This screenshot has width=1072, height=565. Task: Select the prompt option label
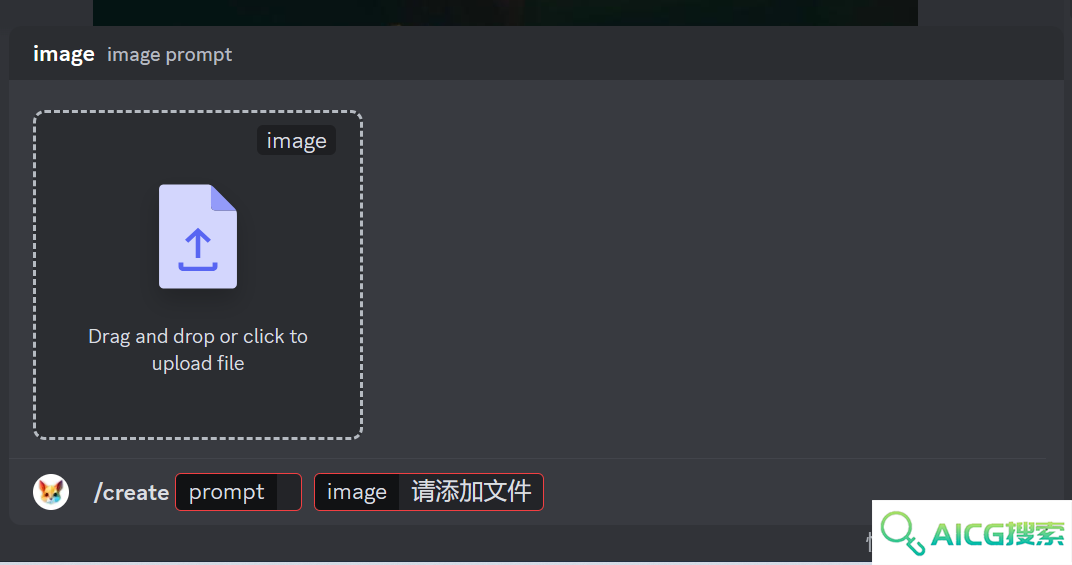click(x=226, y=492)
